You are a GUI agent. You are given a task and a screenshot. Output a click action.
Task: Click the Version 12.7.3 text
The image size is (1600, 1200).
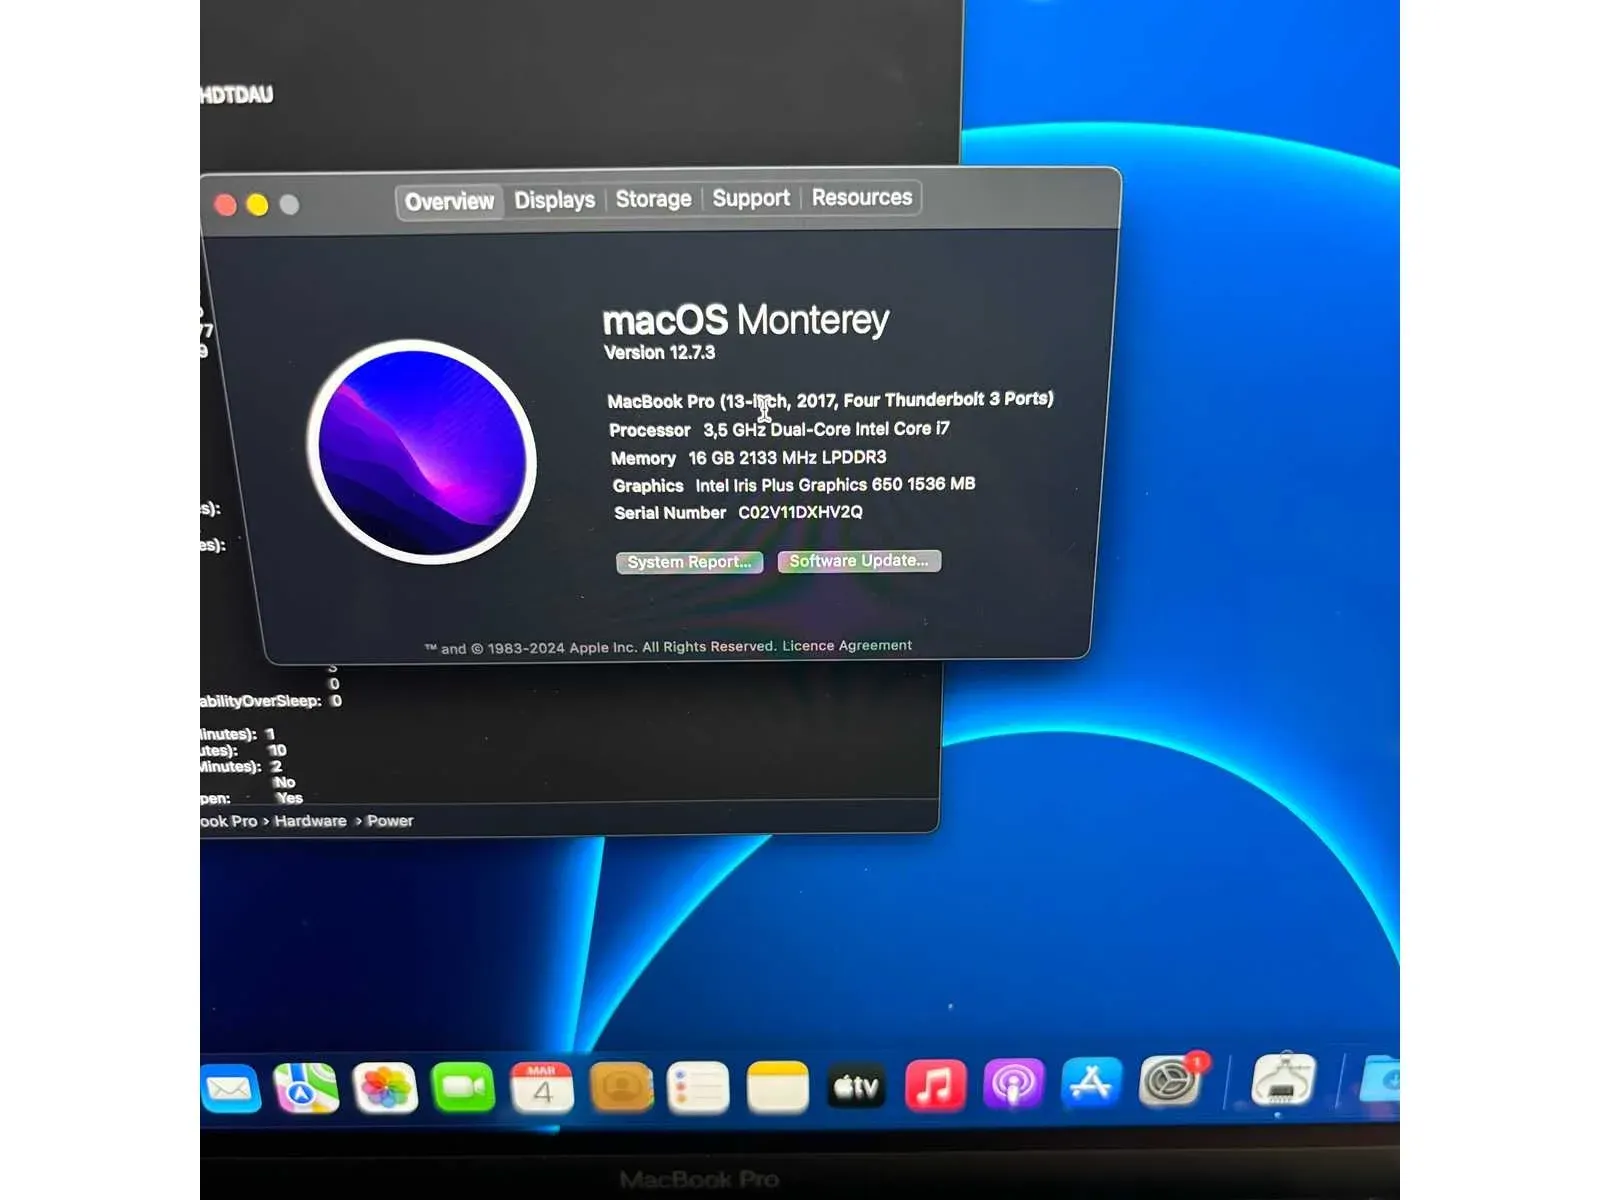[x=659, y=352]
